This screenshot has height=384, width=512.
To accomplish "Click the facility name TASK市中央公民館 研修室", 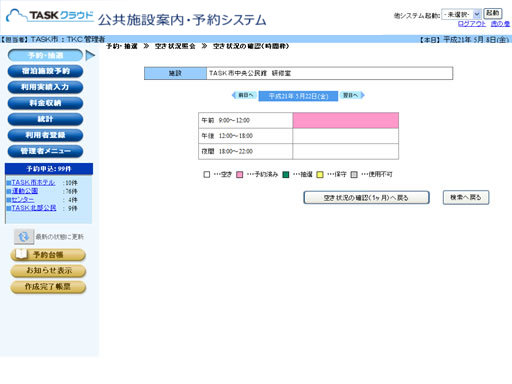I will tap(250, 73).
